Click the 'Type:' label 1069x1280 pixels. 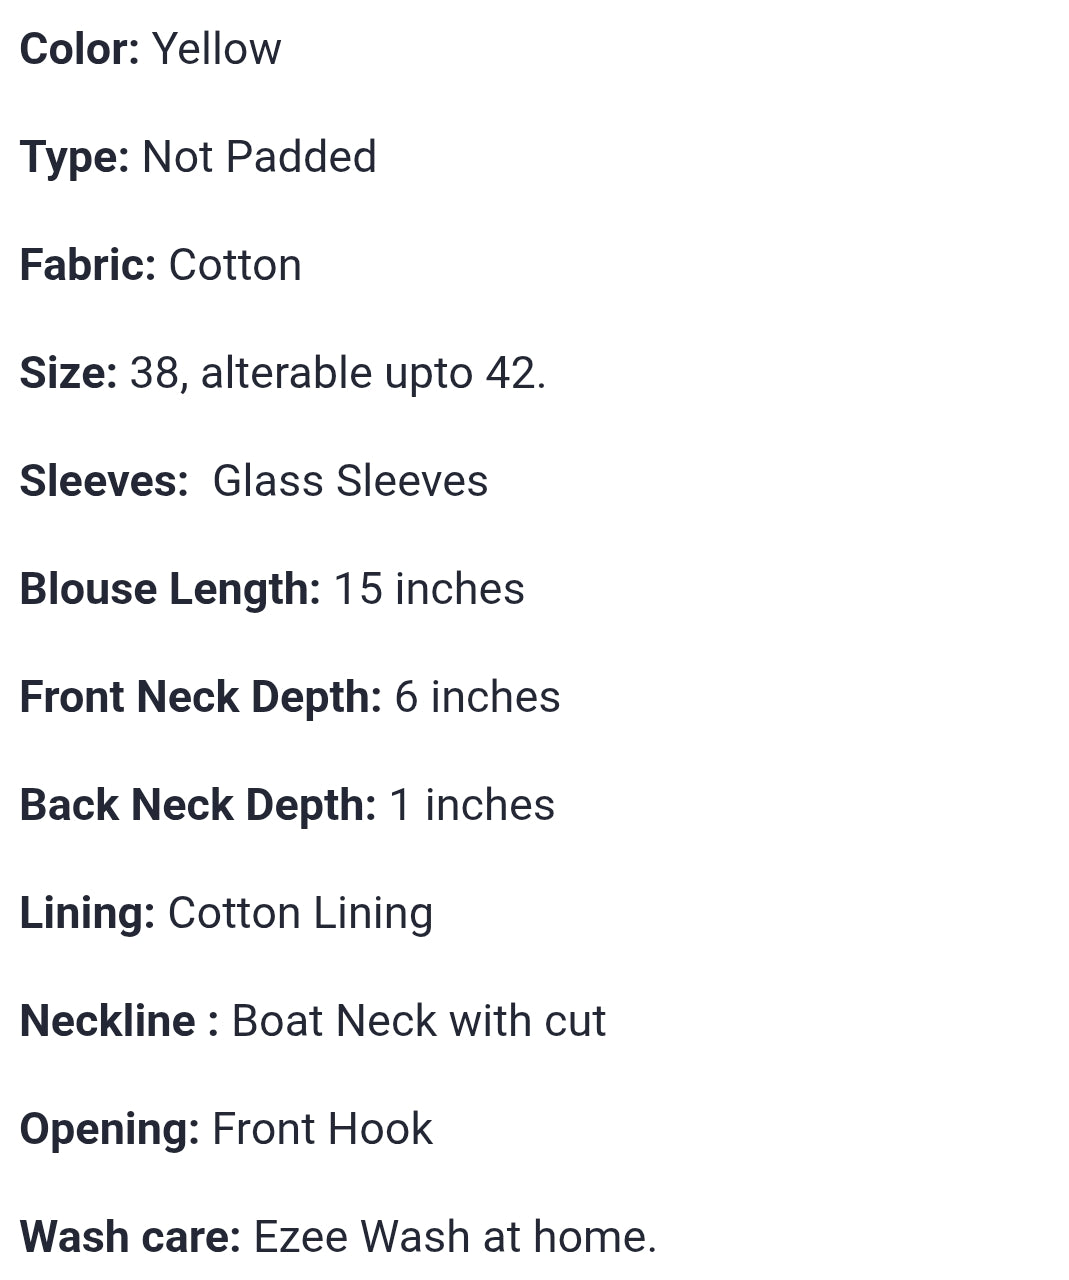point(75,157)
